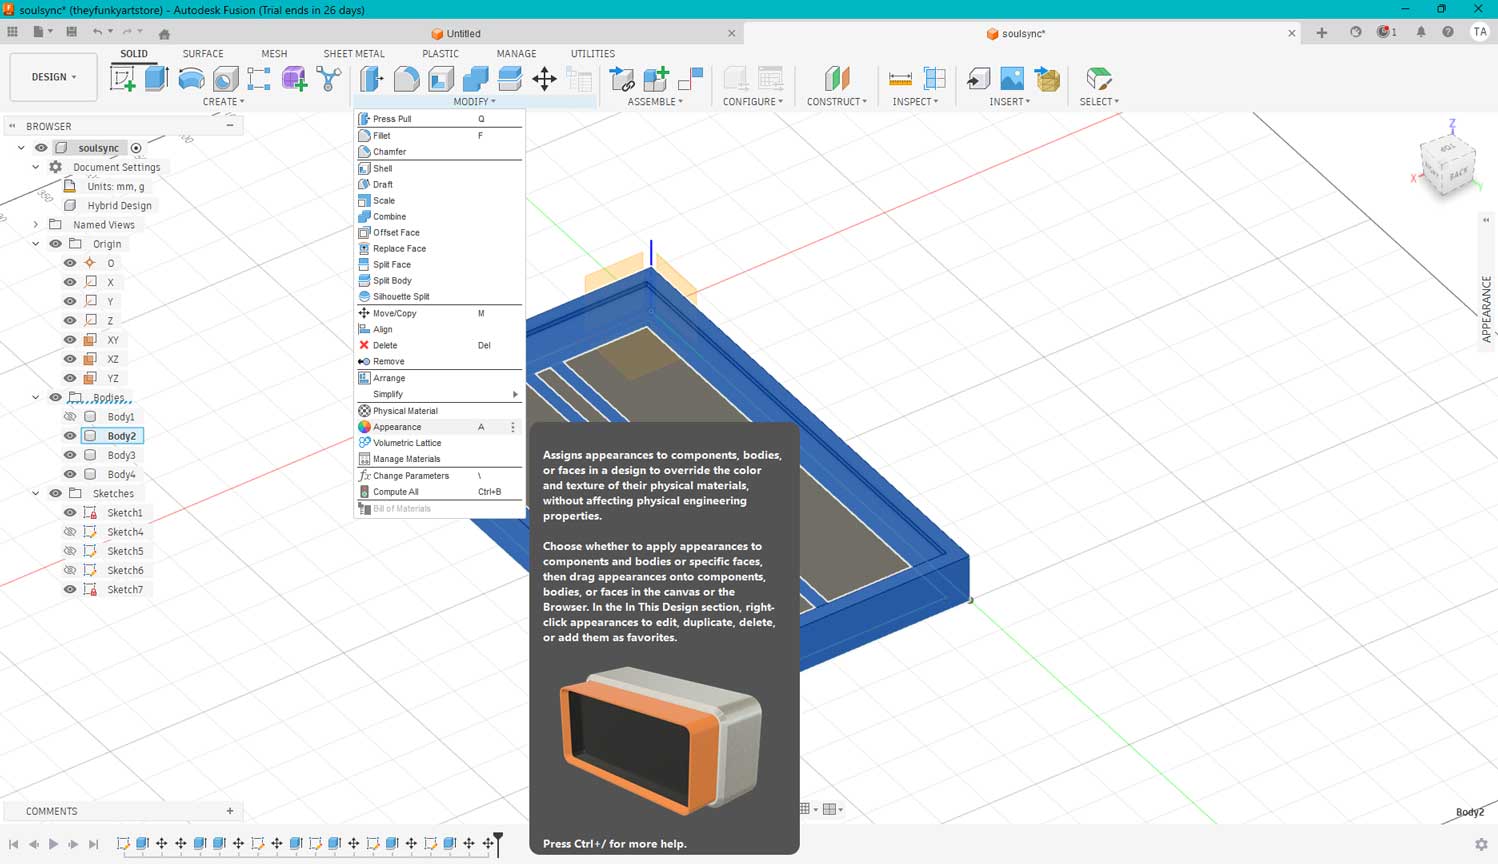Click the Measure icon under Inspect

pos(900,79)
